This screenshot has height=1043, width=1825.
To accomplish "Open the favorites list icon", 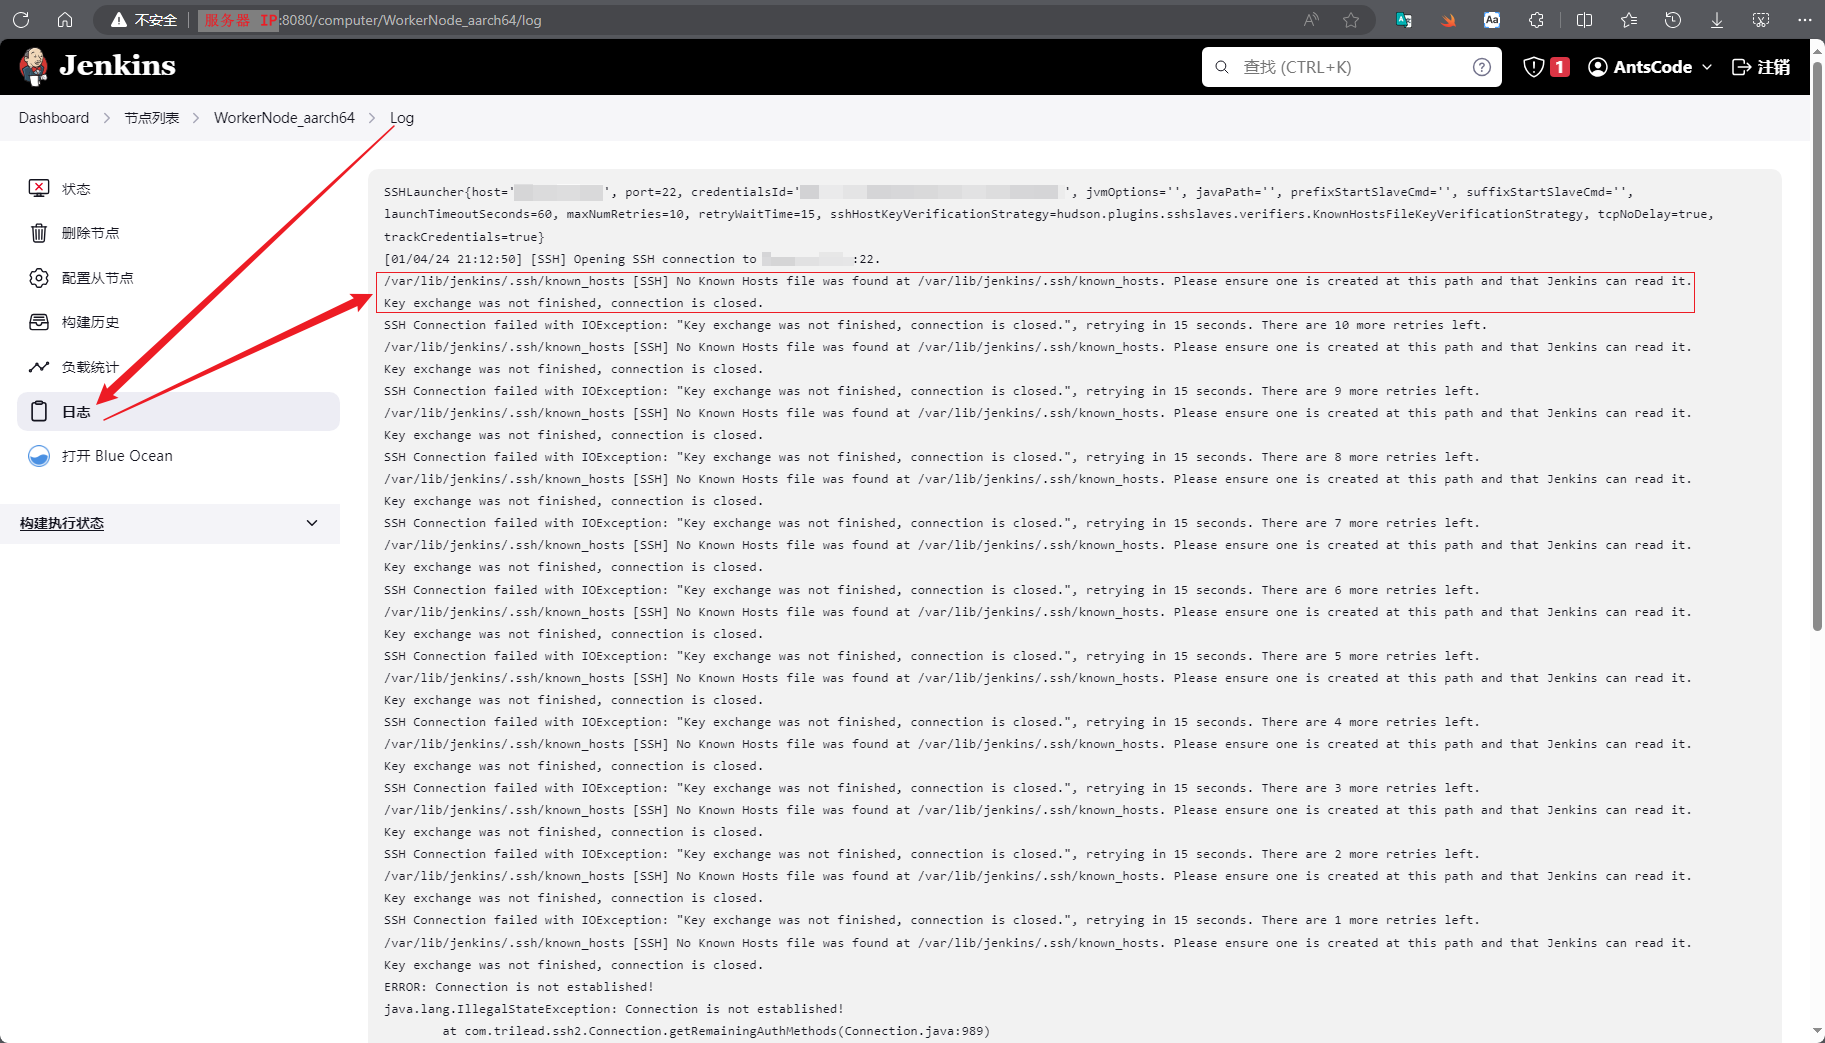I will click(1629, 20).
